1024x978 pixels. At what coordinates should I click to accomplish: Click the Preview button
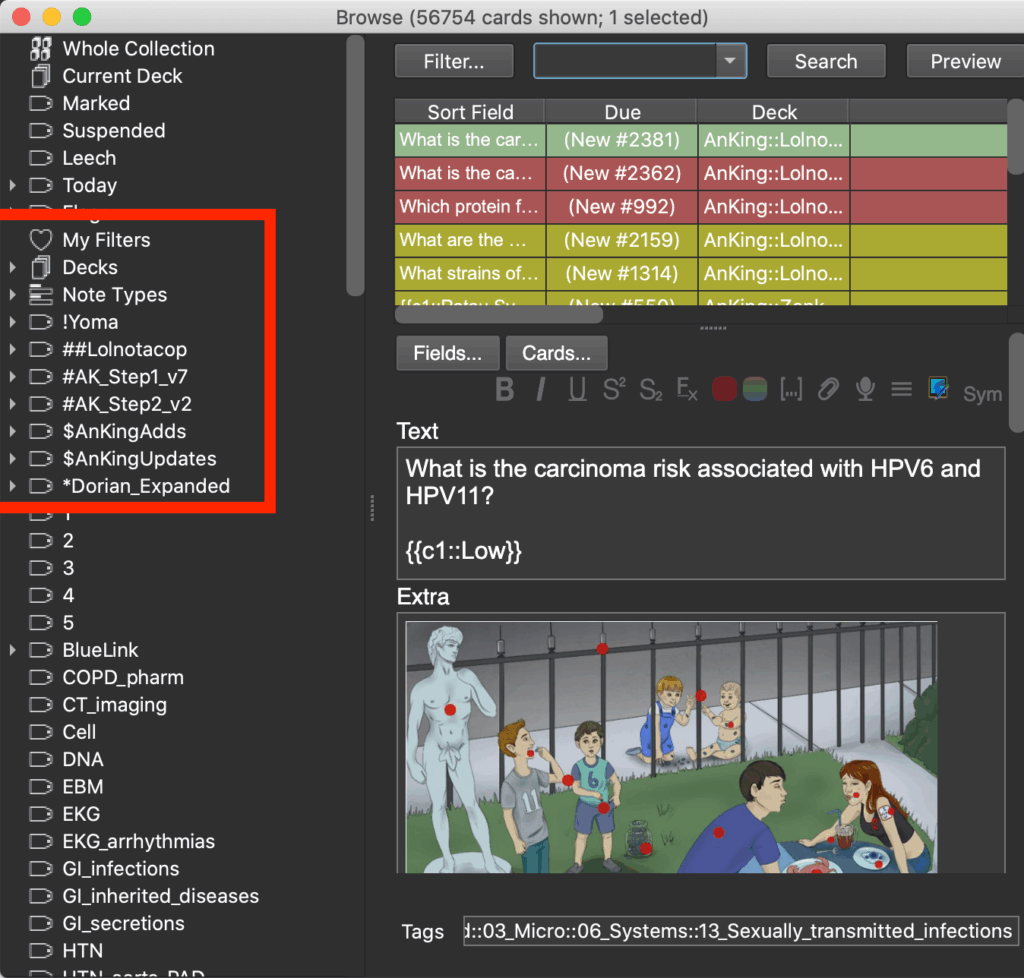(965, 61)
